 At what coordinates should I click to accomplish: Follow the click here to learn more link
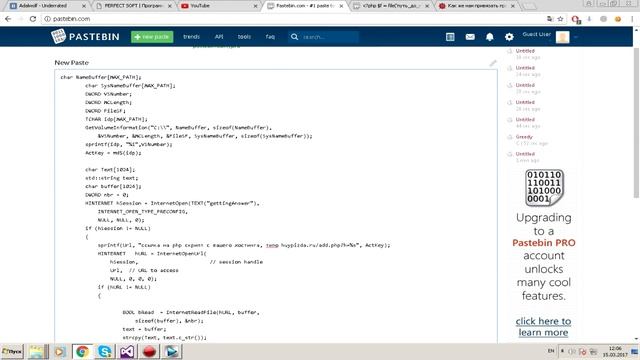pos(543,327)
